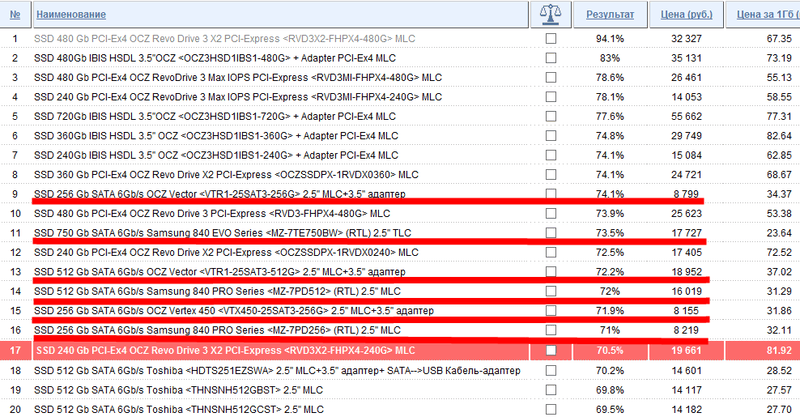Open RevoDrive 3 Max IOPS RVD3MI-FHPX4-240G item
This screenshot has height=417, width=800.
238,97
